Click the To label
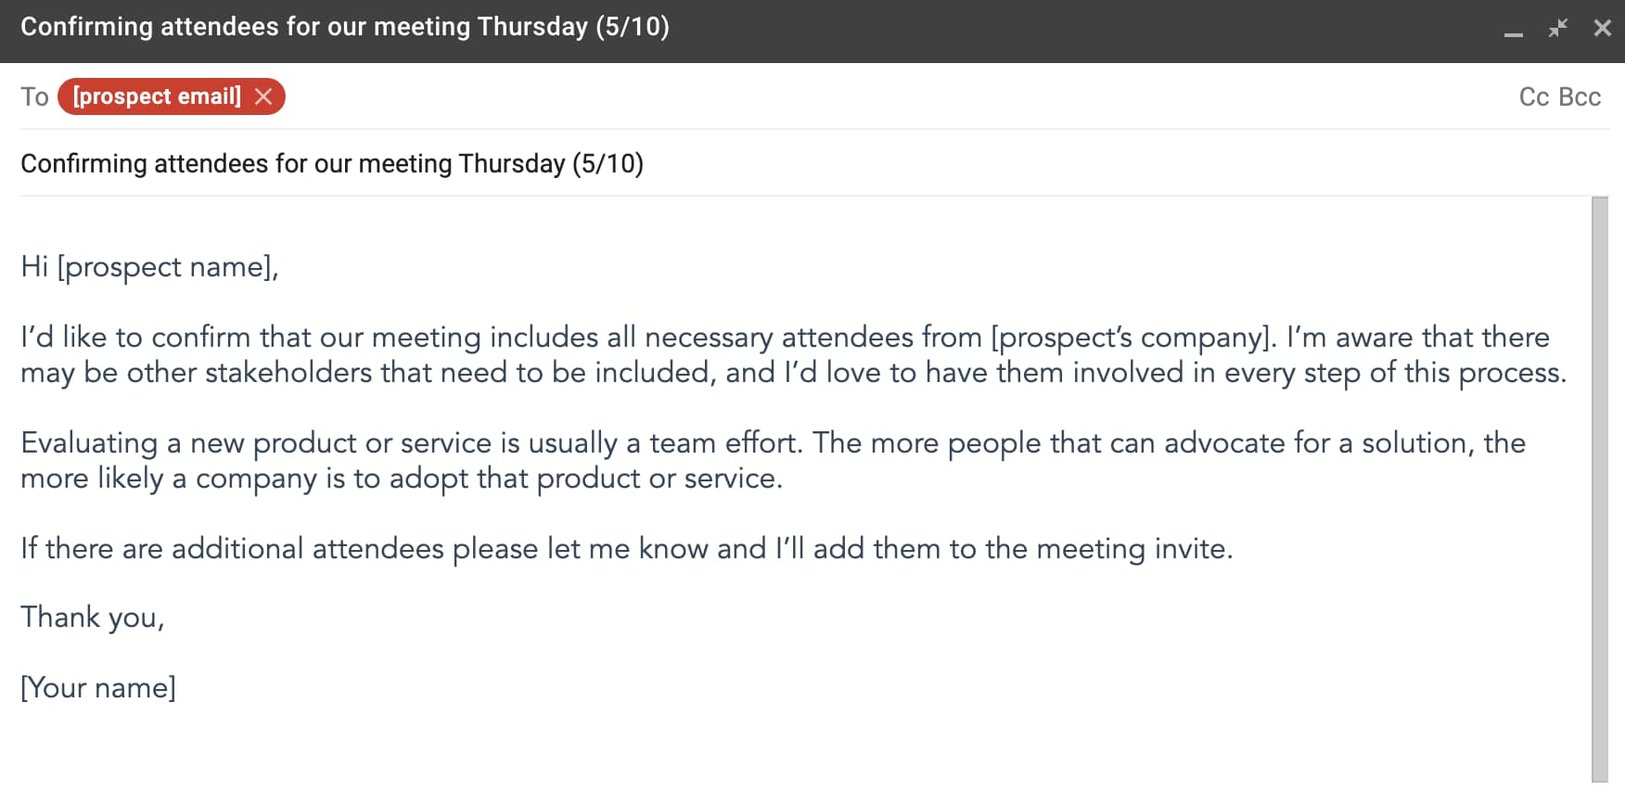Viewport: 1625px width, 805px height. click(x=35, y=97)
